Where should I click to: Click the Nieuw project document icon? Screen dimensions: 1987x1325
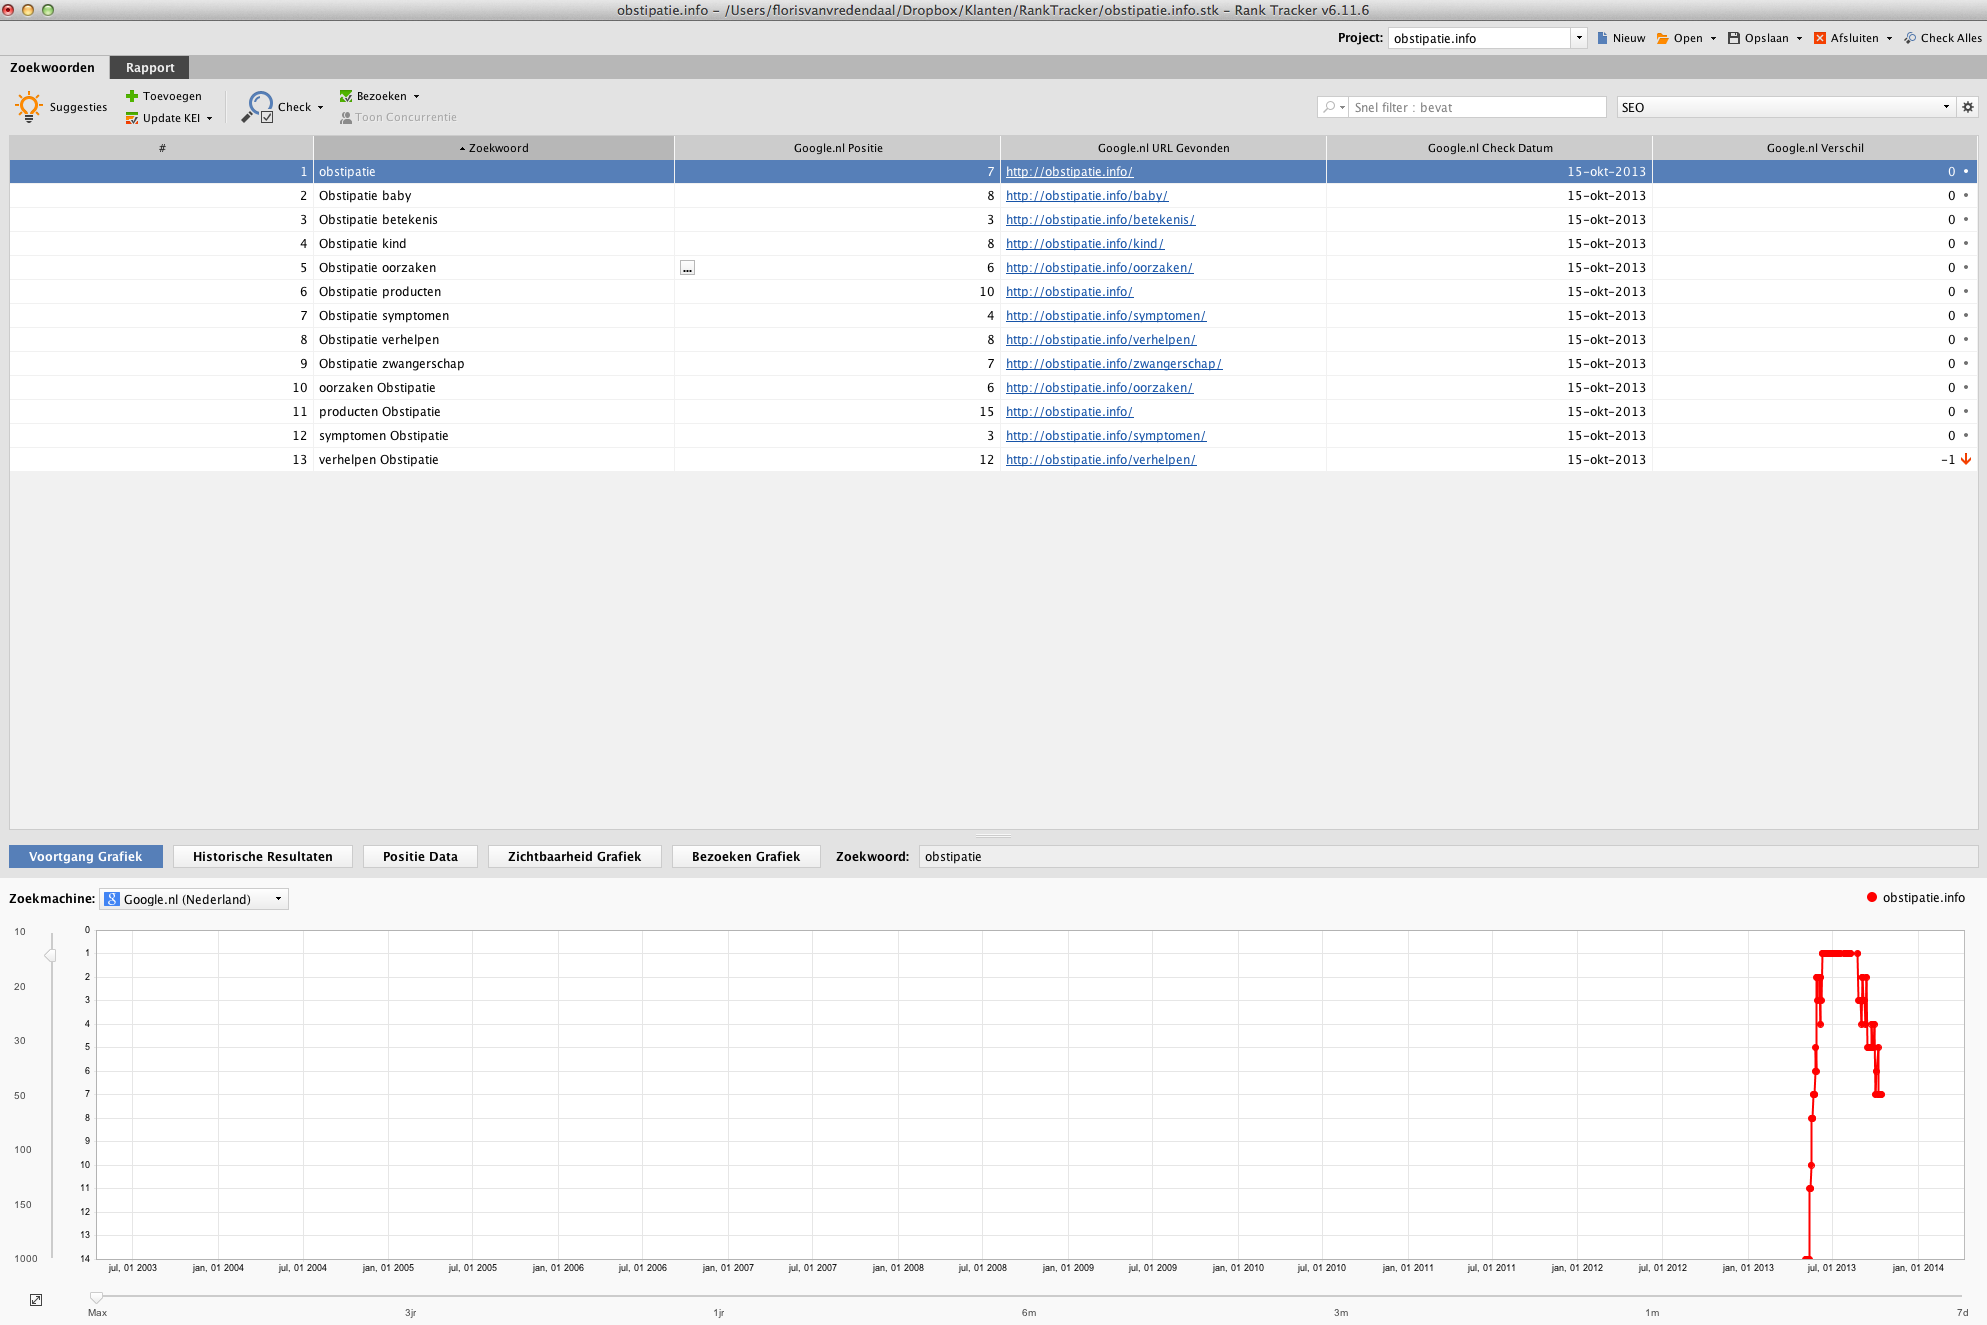tap(1602, 38)
